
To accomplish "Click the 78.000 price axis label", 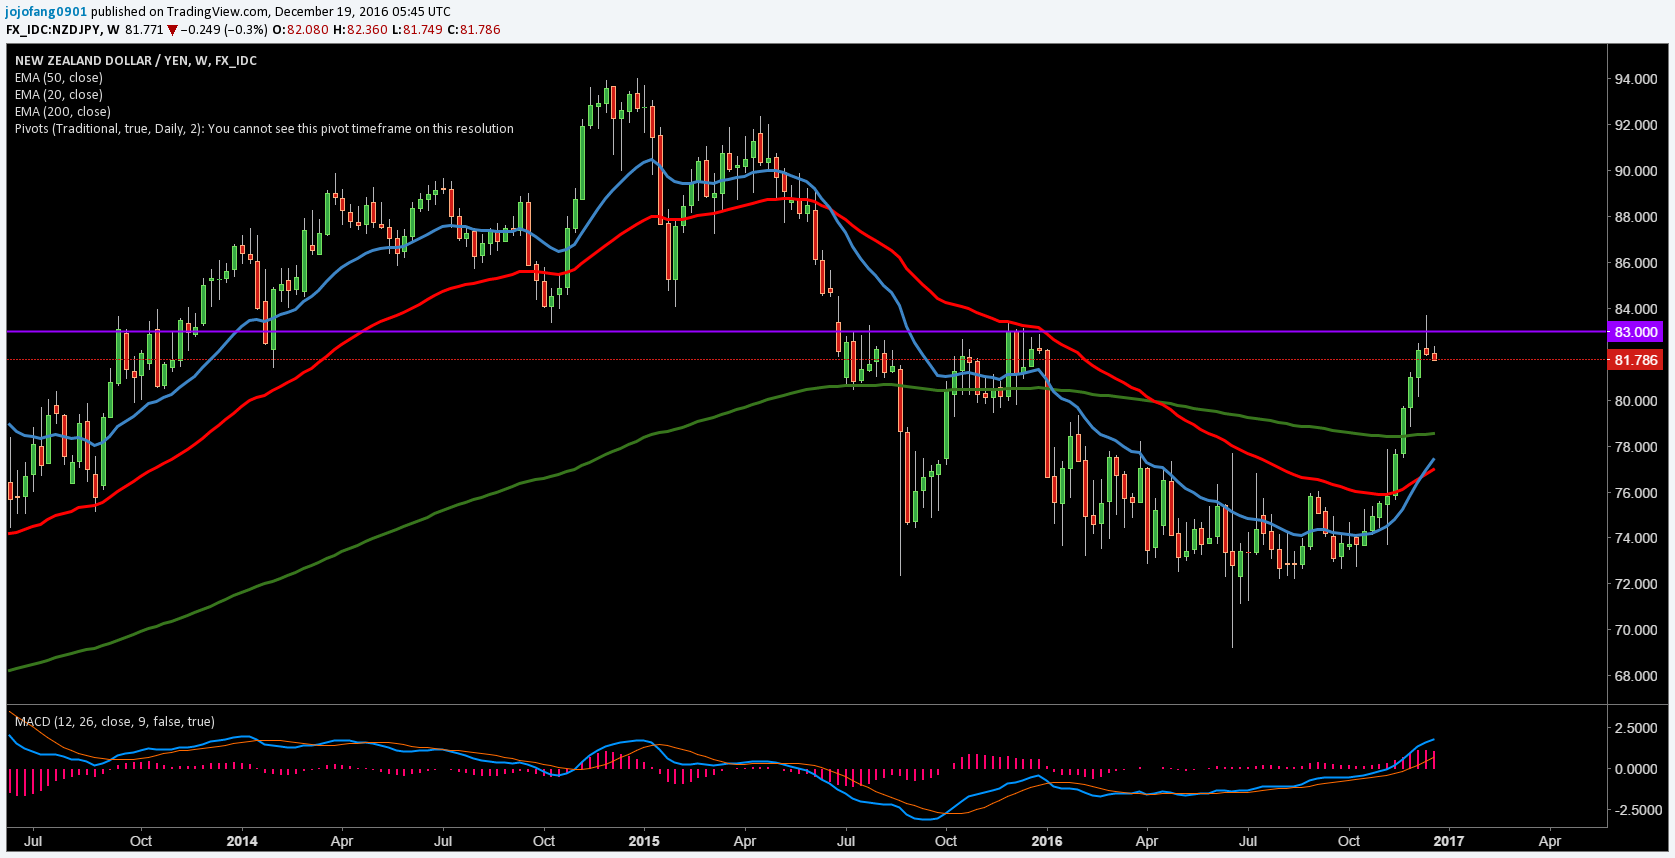I will (x=1636, y=447).
